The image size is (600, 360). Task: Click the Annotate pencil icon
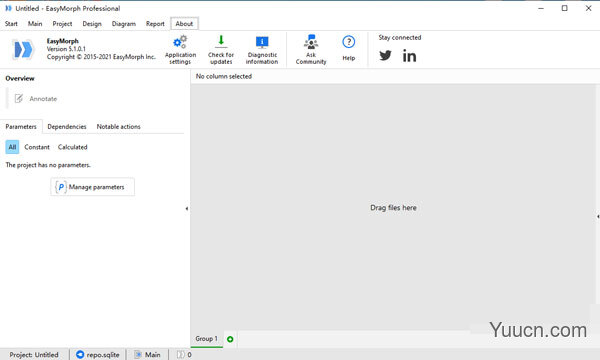(x=19, y=99)
